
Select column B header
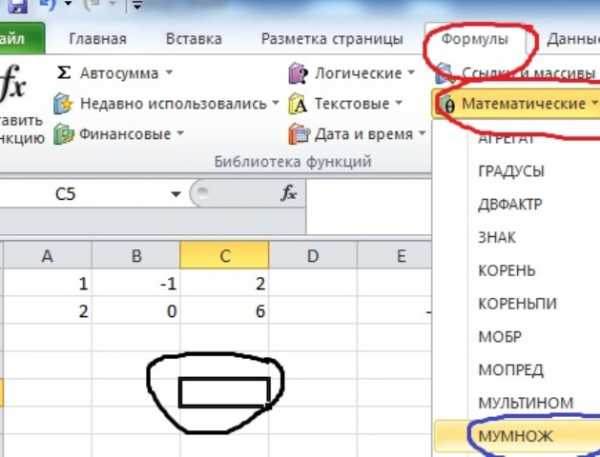point(136,256)
